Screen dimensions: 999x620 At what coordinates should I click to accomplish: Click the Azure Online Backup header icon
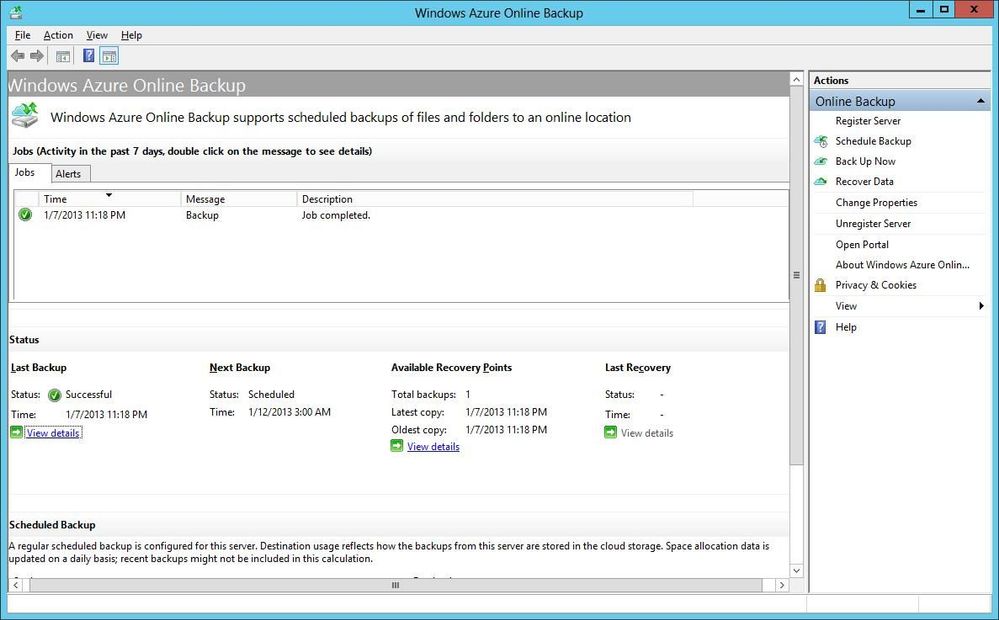pyautogui.click(x=25, y=117)
